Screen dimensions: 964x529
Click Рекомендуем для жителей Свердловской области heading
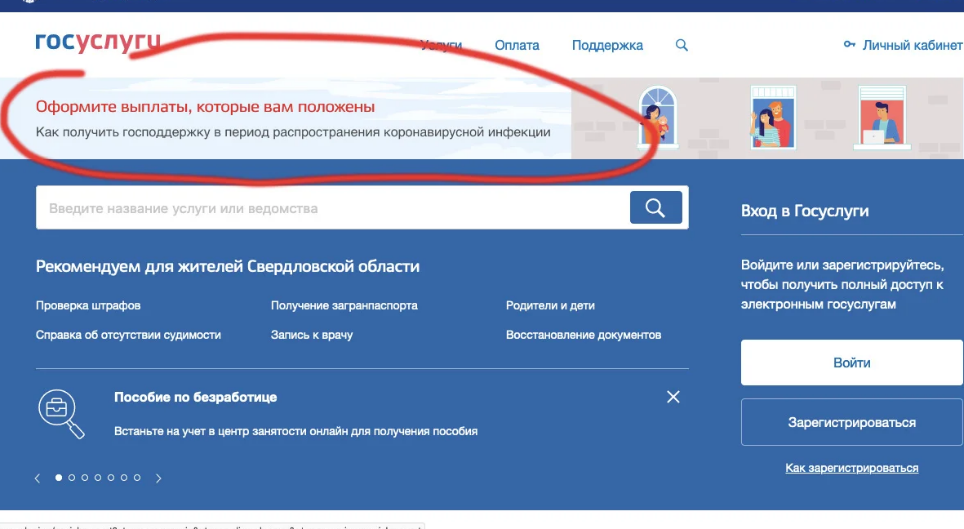tap(227, 266)
